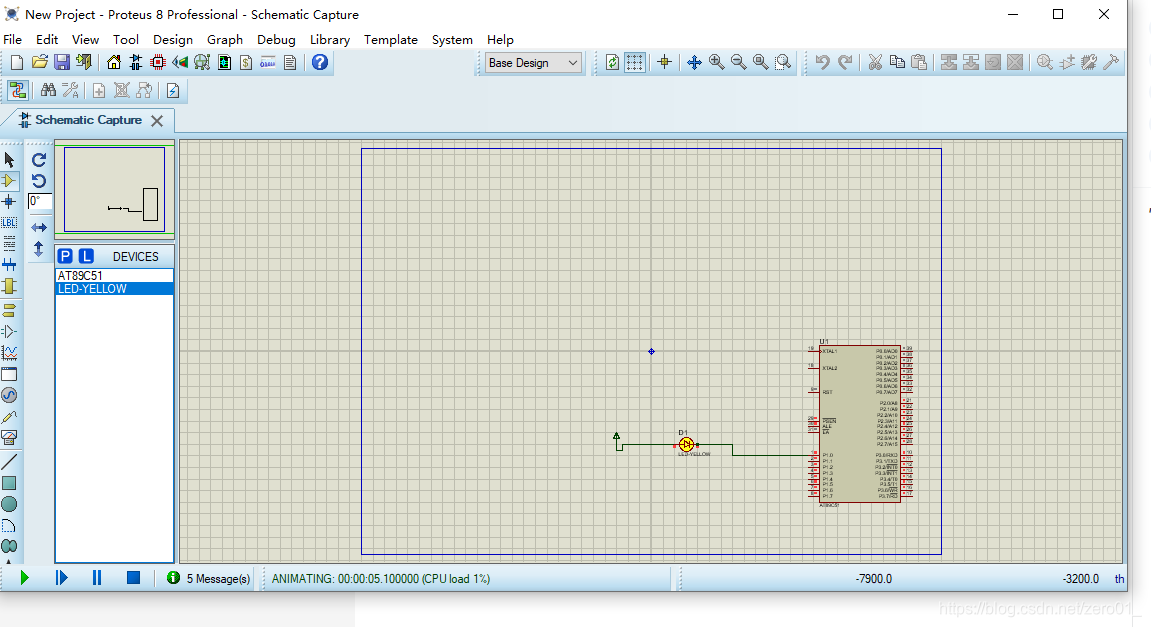The height and width of the screenshot is (627, 1151).
Task: Flip vertically with Y-mirror arrows
Action: point(39,249)
